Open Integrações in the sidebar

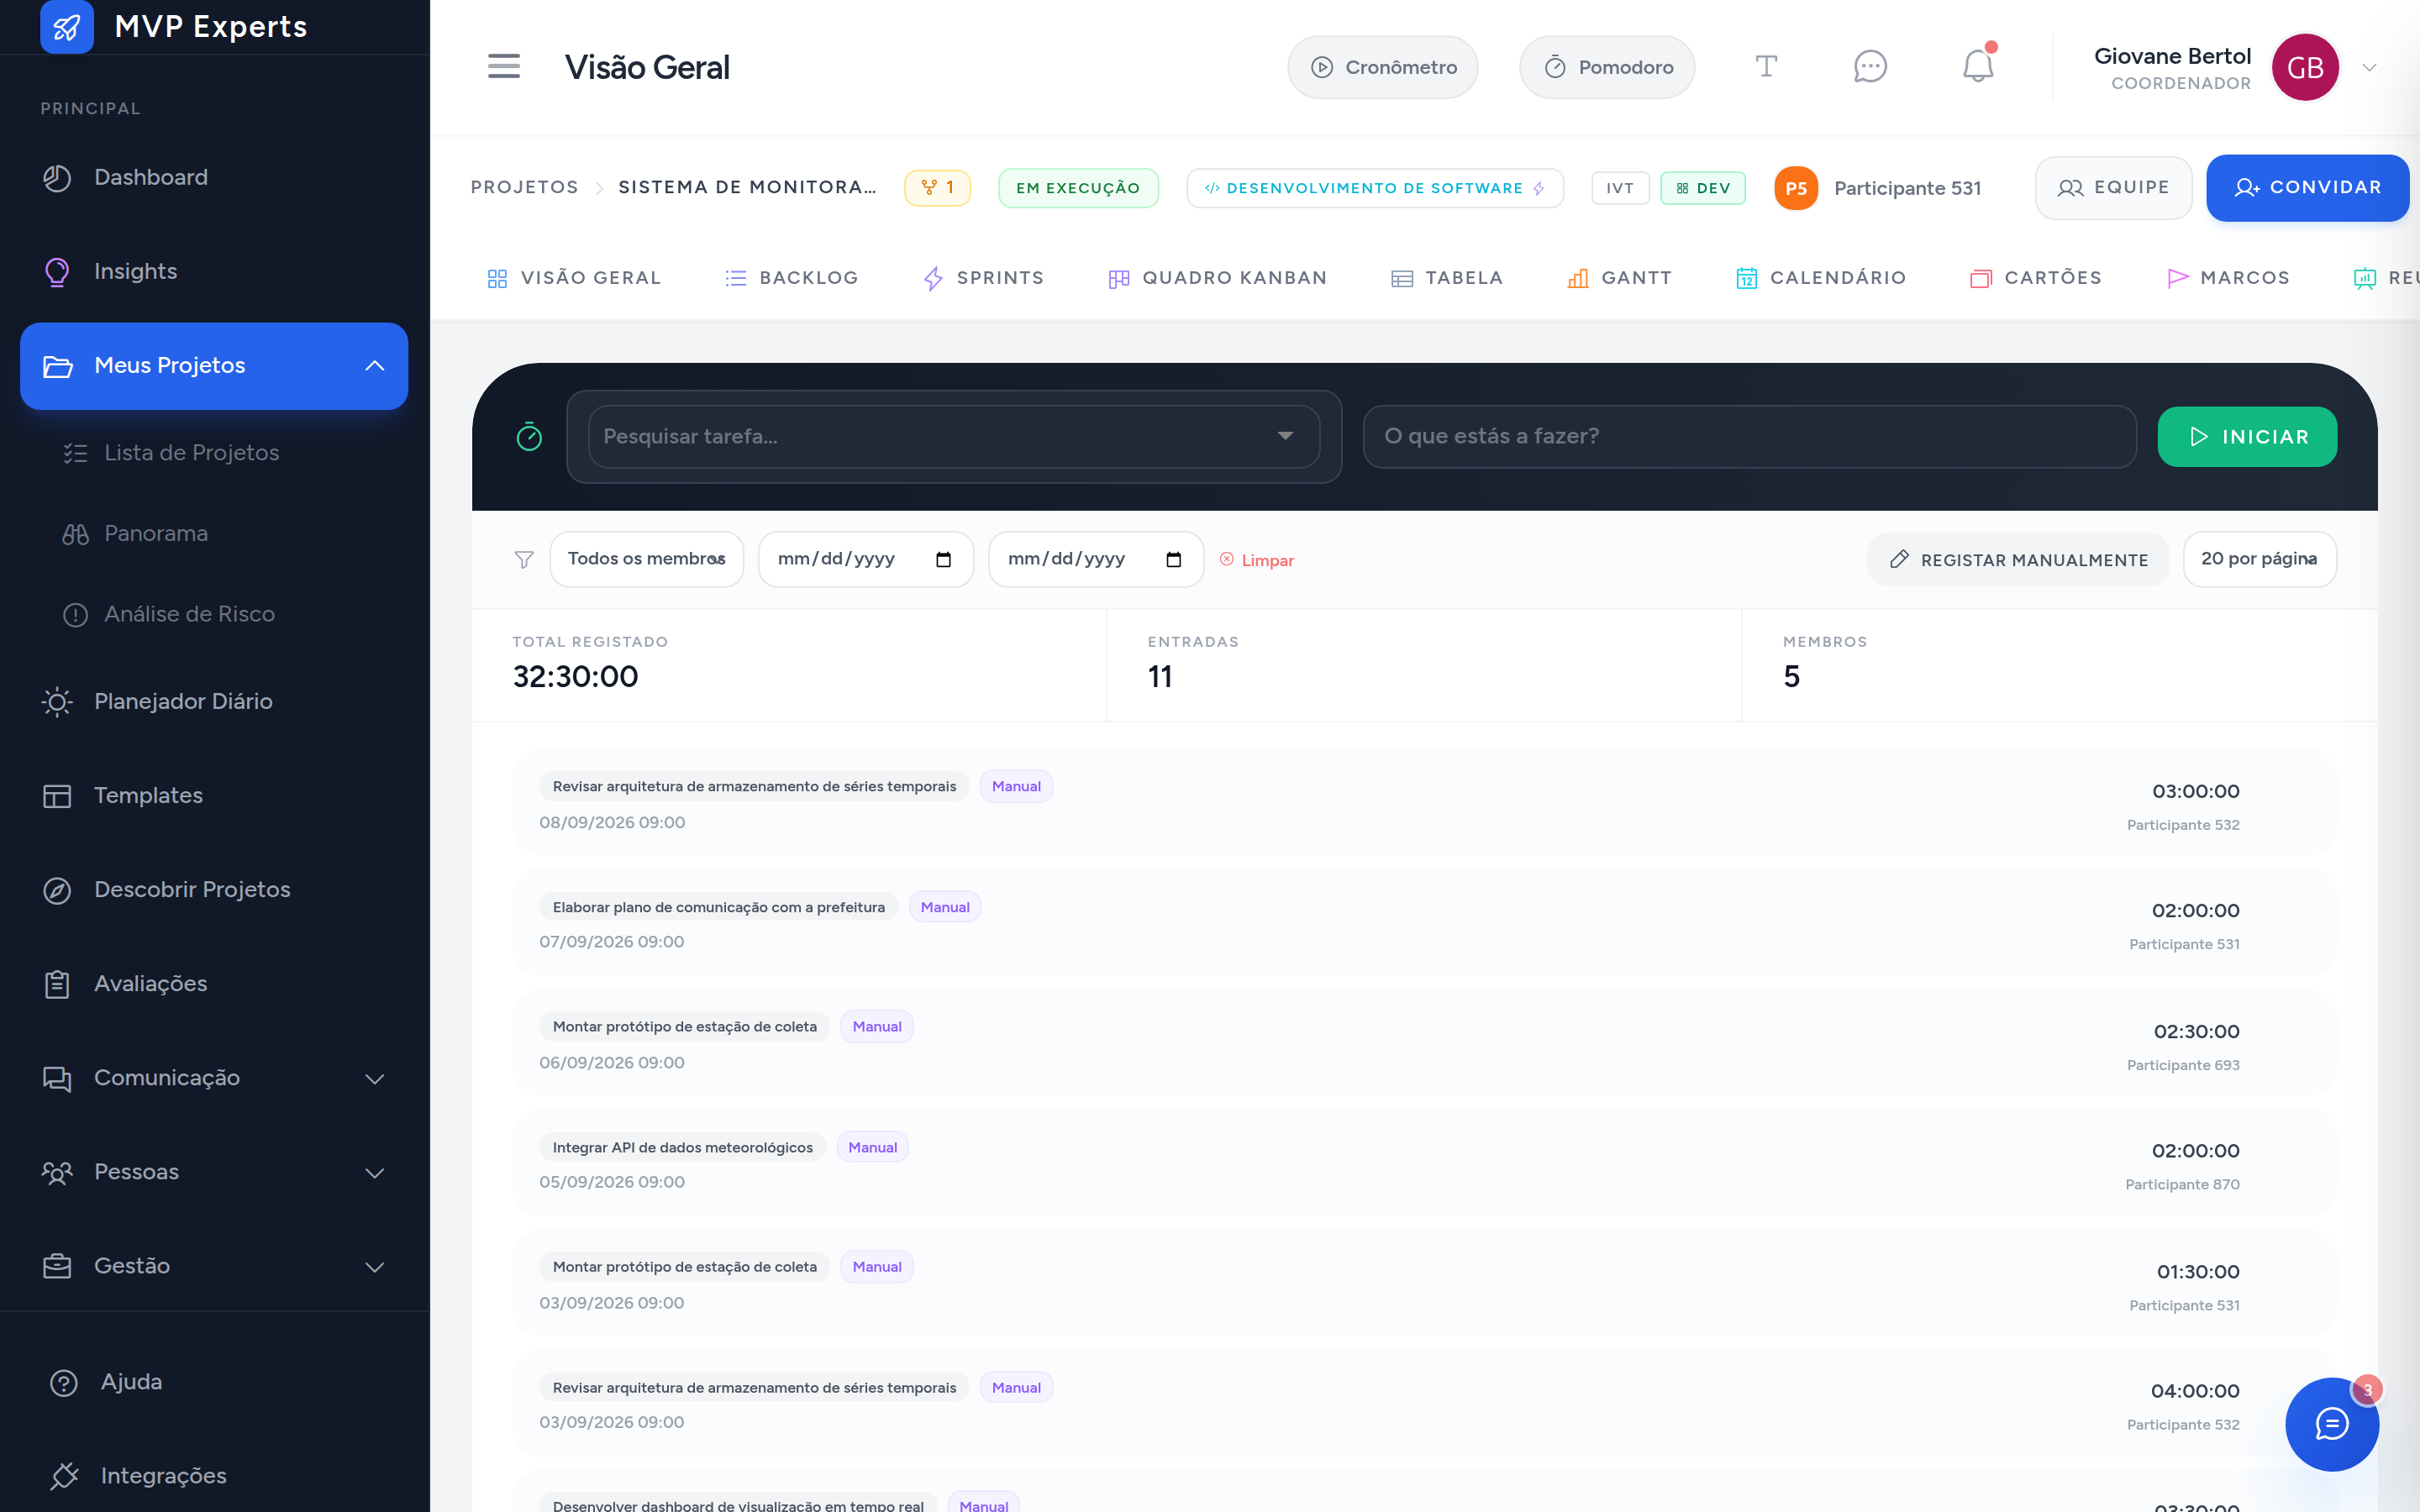click(214, 1475)
